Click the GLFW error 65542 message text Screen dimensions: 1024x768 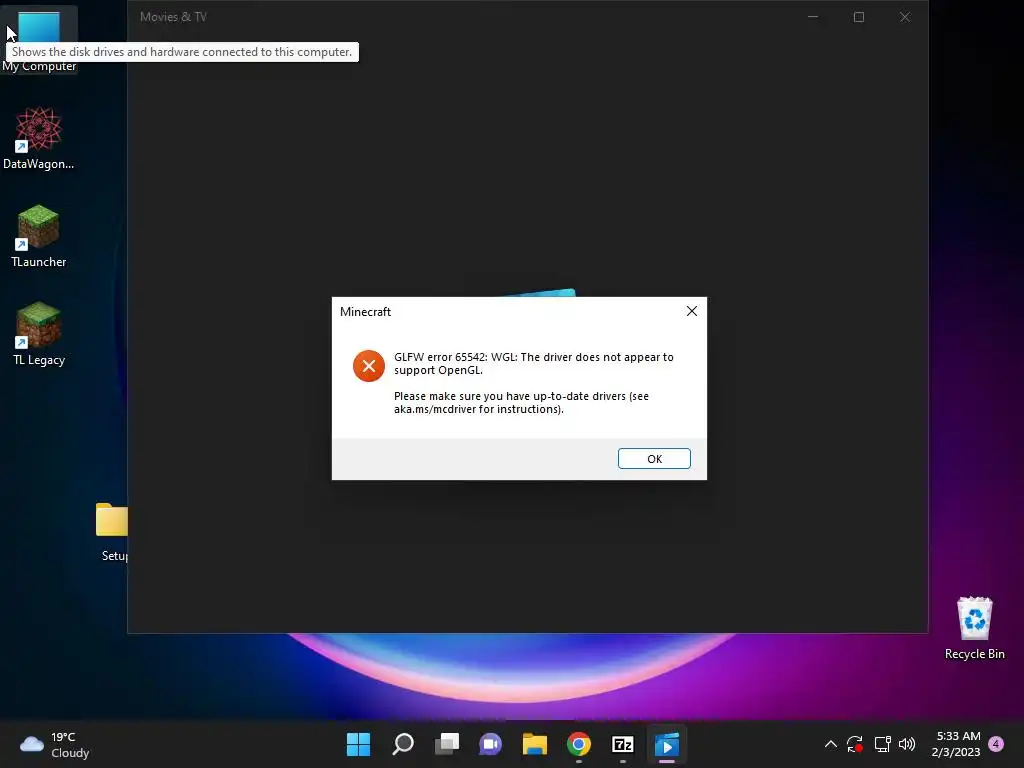click(x=534, y=364)
